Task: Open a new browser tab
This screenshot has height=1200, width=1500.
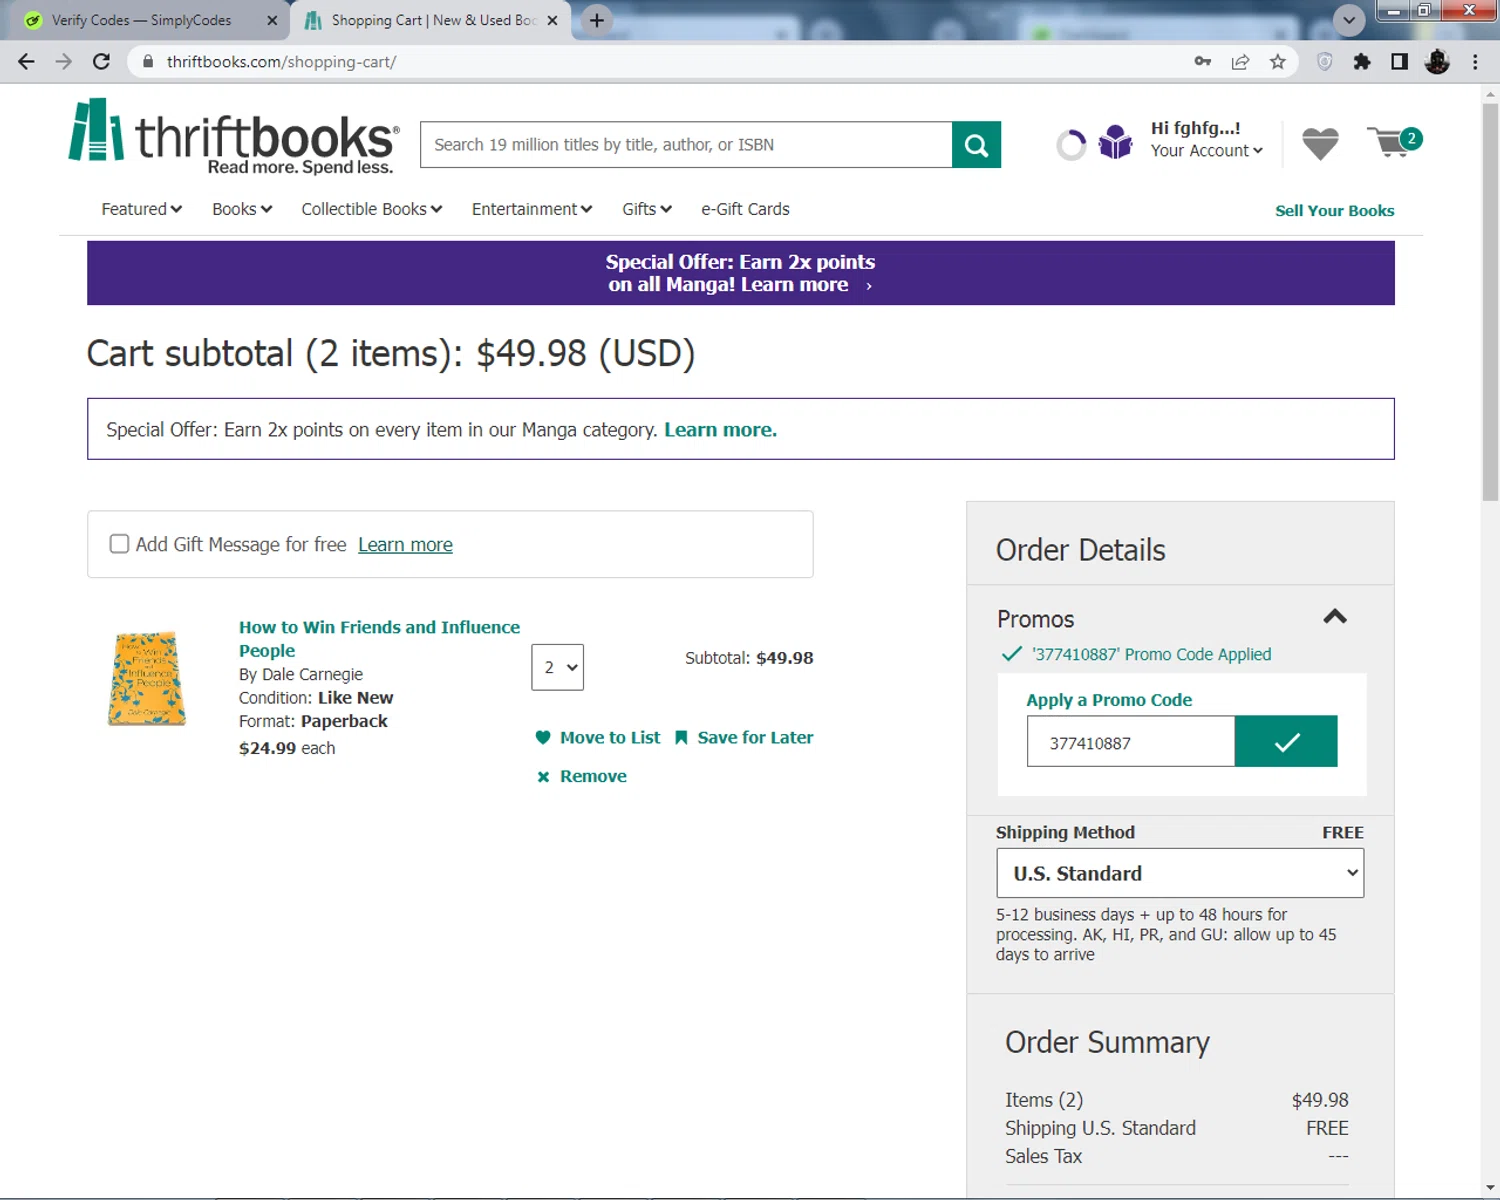Action: pos(597,20)
